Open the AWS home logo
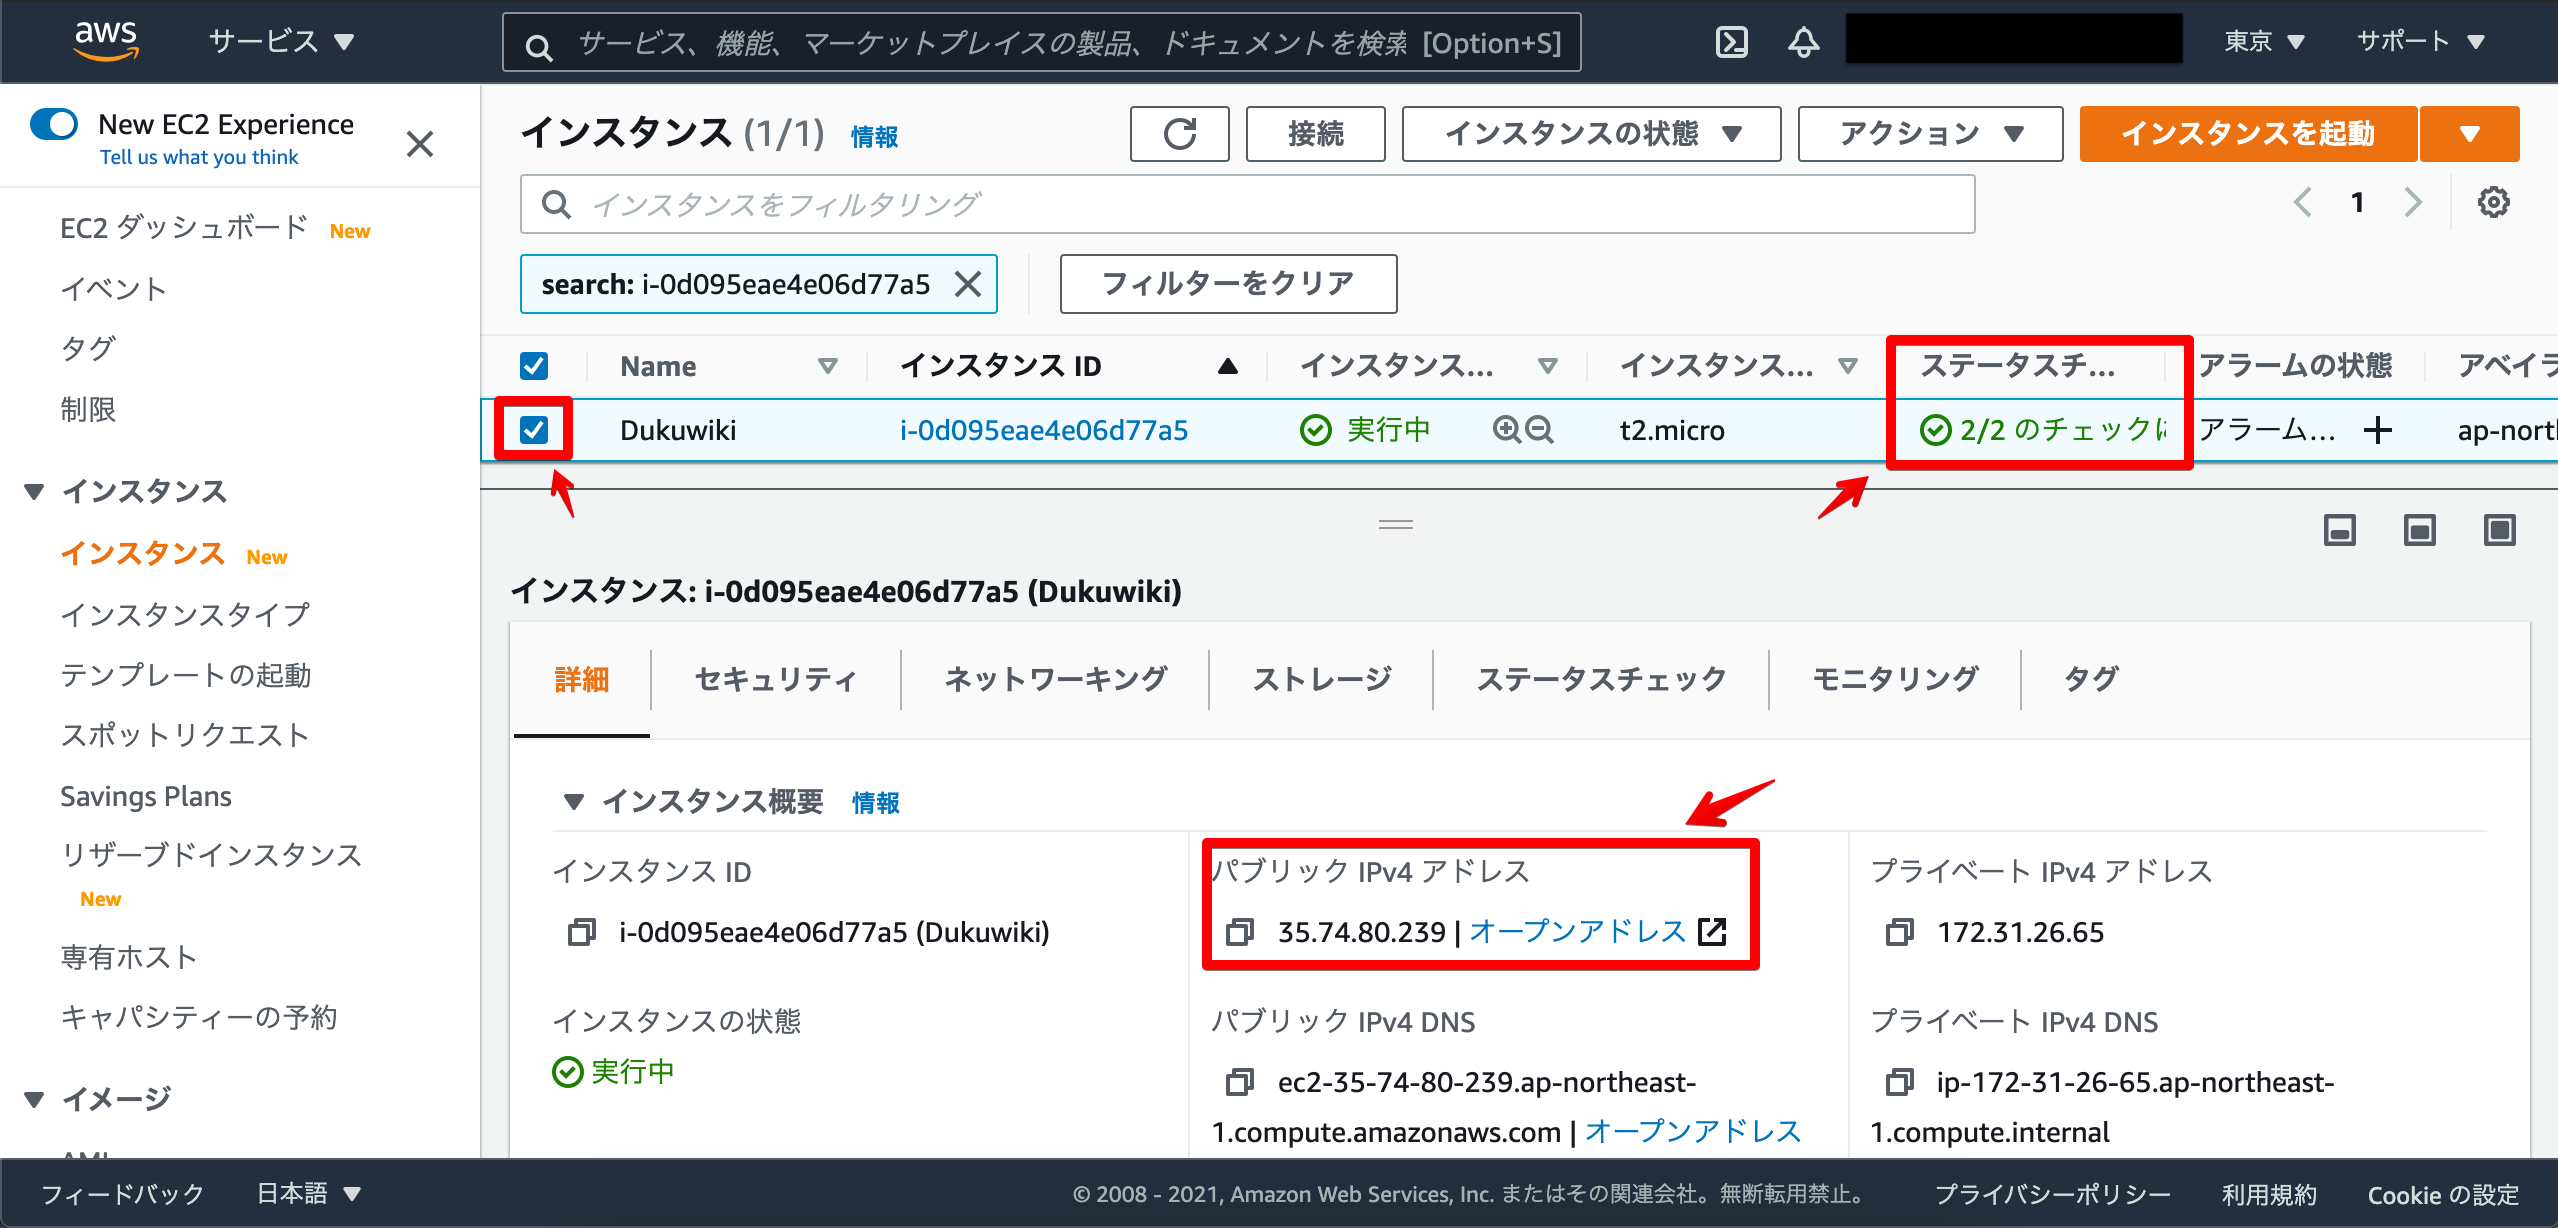 106,40
